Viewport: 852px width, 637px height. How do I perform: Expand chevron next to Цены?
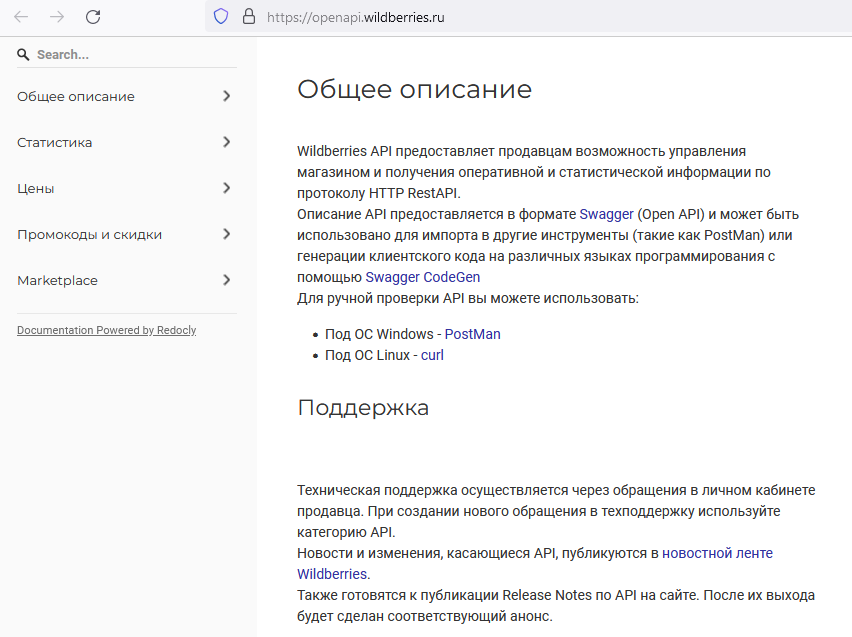(x=227, y=188)
